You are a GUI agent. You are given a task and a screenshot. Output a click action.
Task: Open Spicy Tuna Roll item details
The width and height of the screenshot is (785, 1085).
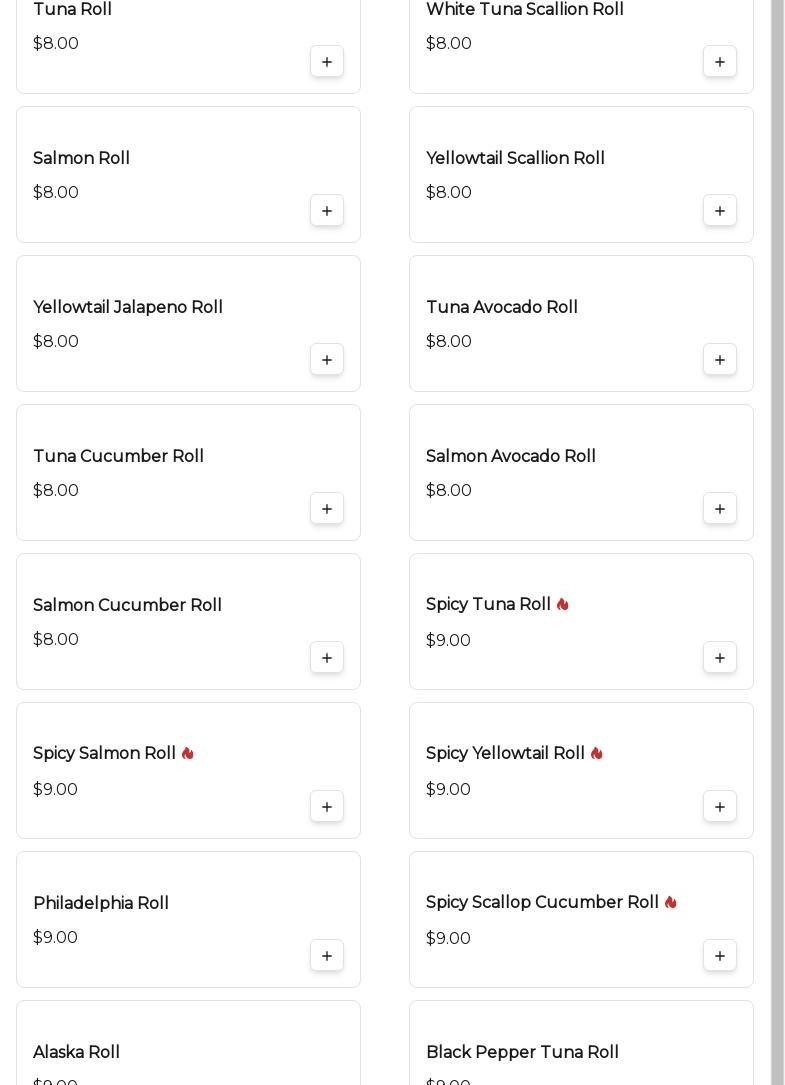point(488,605)
